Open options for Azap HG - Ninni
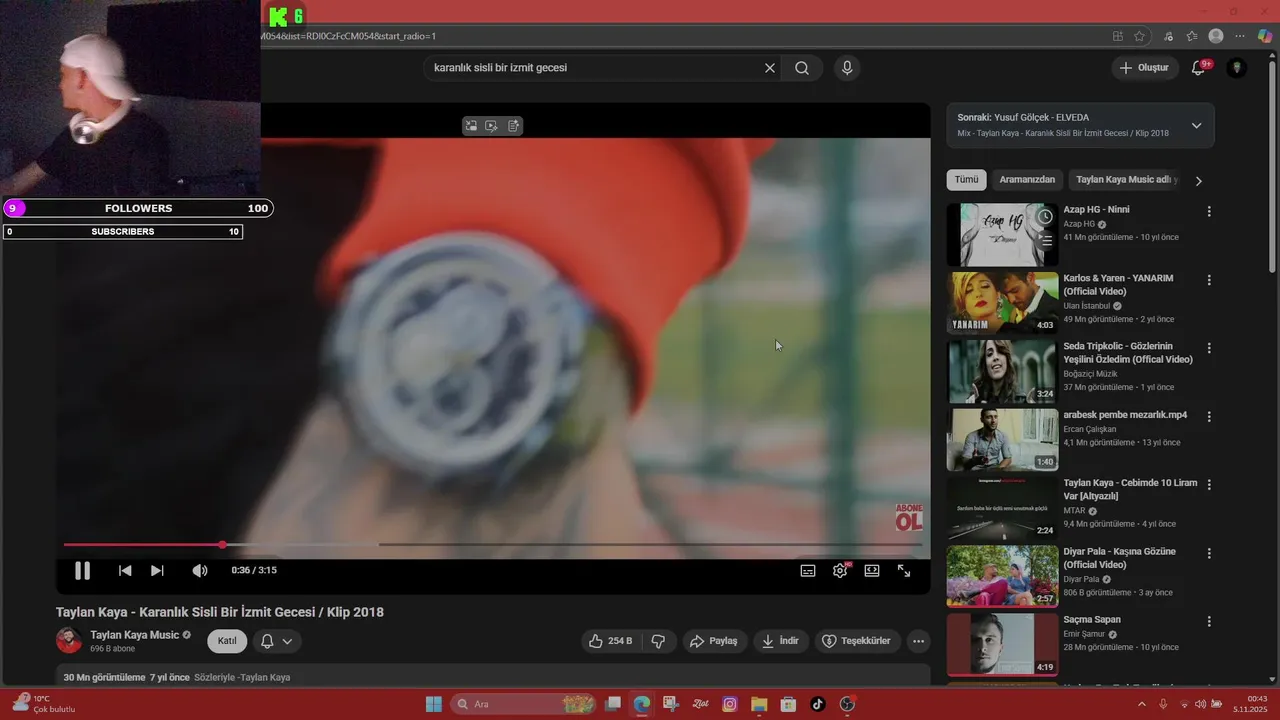 [x=1209, y=212]
